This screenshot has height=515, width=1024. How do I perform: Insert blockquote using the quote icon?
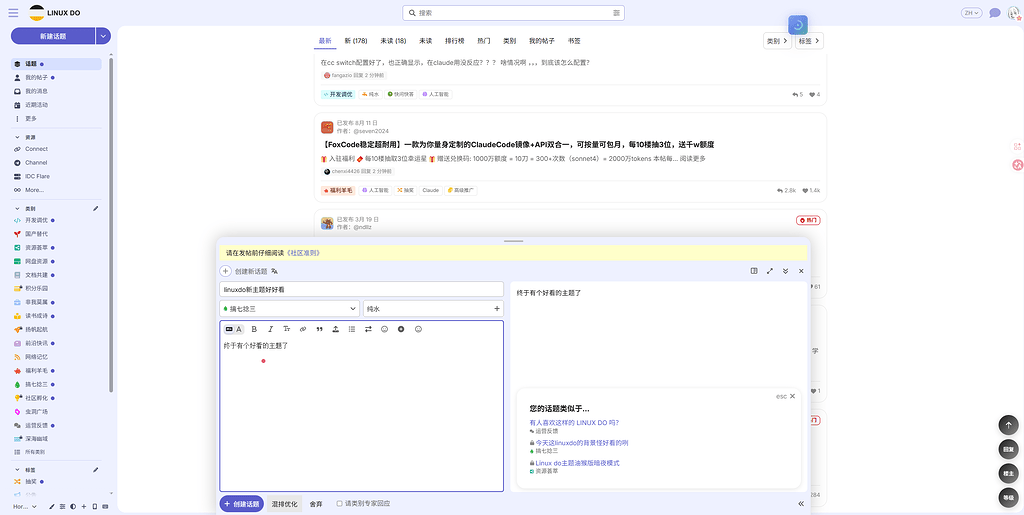pyautogui.click(x=319, y=329)
